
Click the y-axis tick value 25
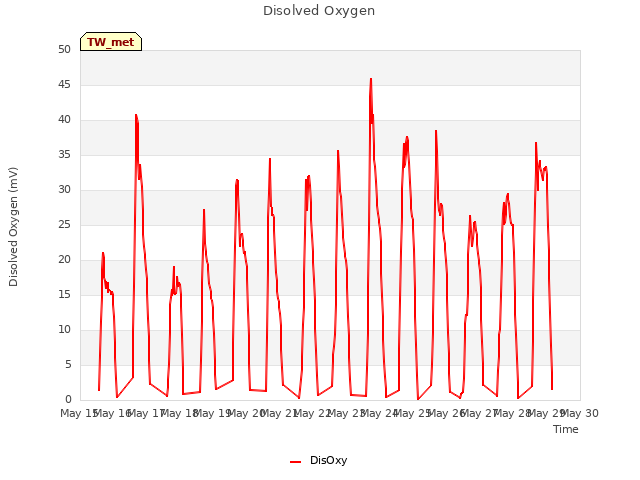pyautogui.click(x=64, y=224)
